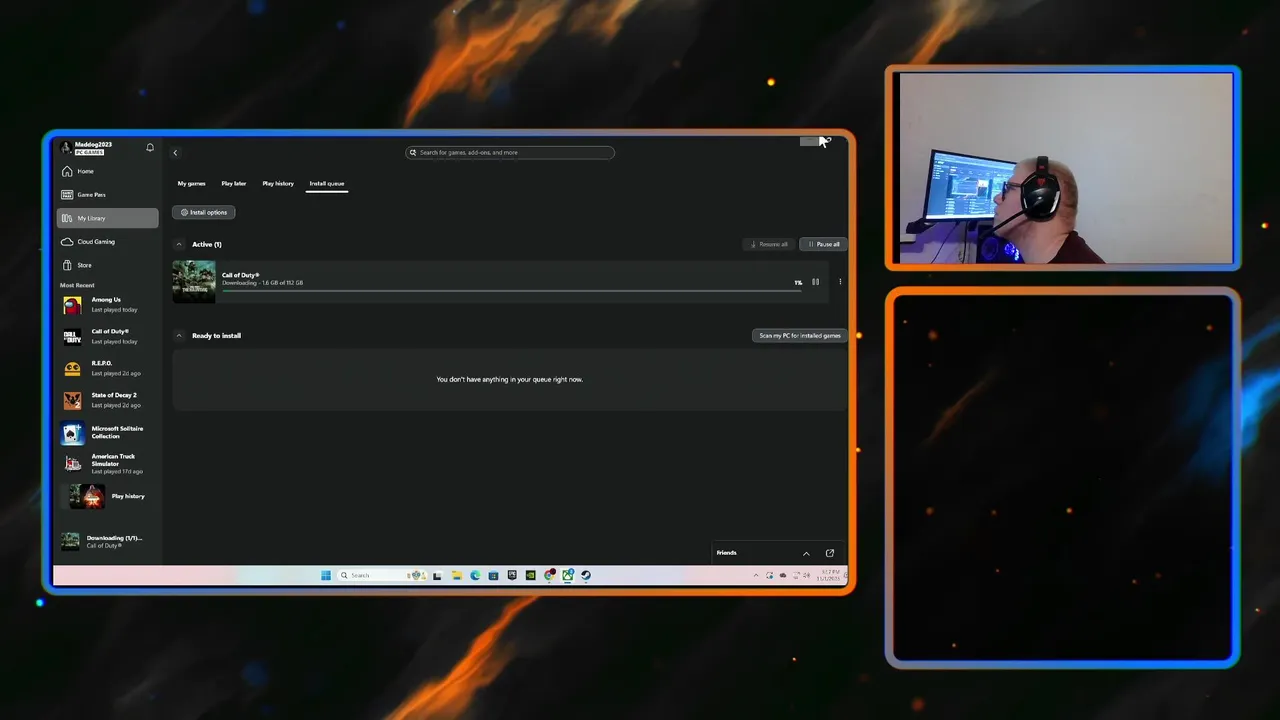Open Store in the sidebar
Screen dimensions: 1280x720
point(107,265)
